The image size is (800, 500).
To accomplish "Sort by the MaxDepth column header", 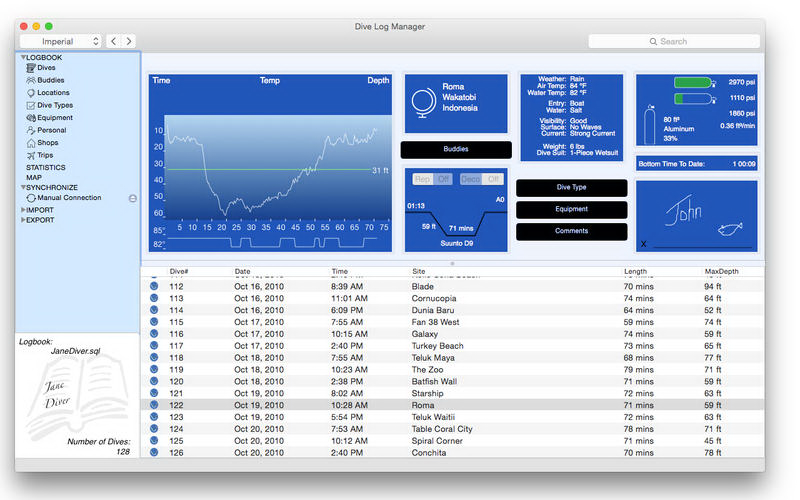I will [x=721, y=271].
